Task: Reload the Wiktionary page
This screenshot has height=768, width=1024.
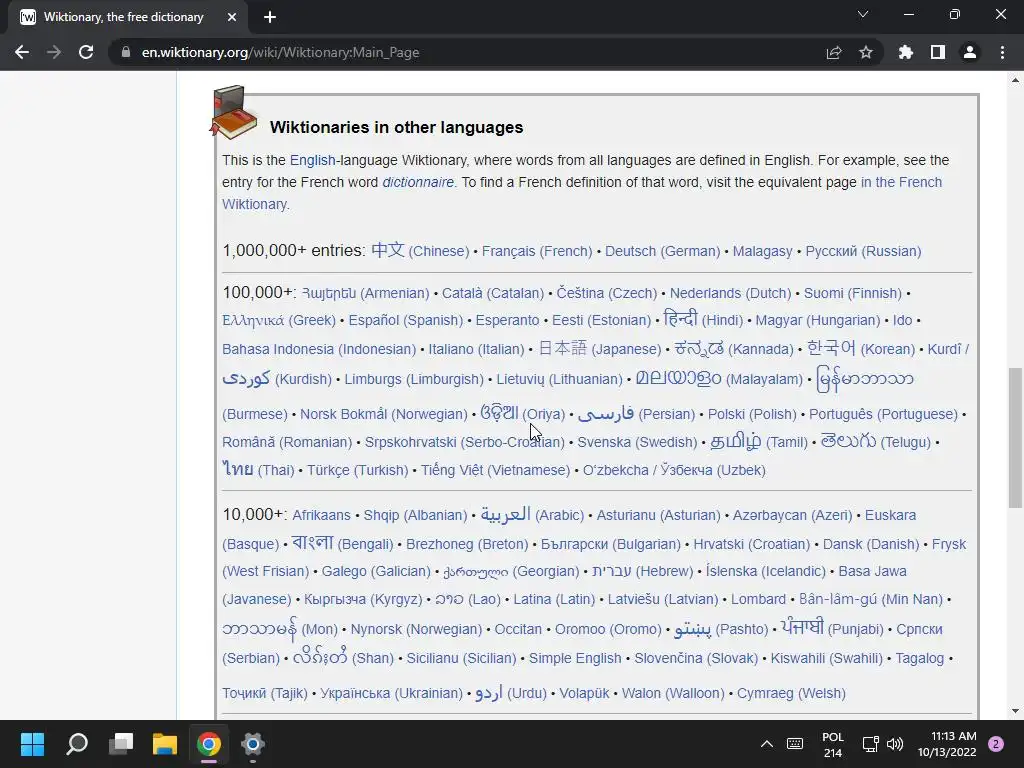Action: point(86,52)
